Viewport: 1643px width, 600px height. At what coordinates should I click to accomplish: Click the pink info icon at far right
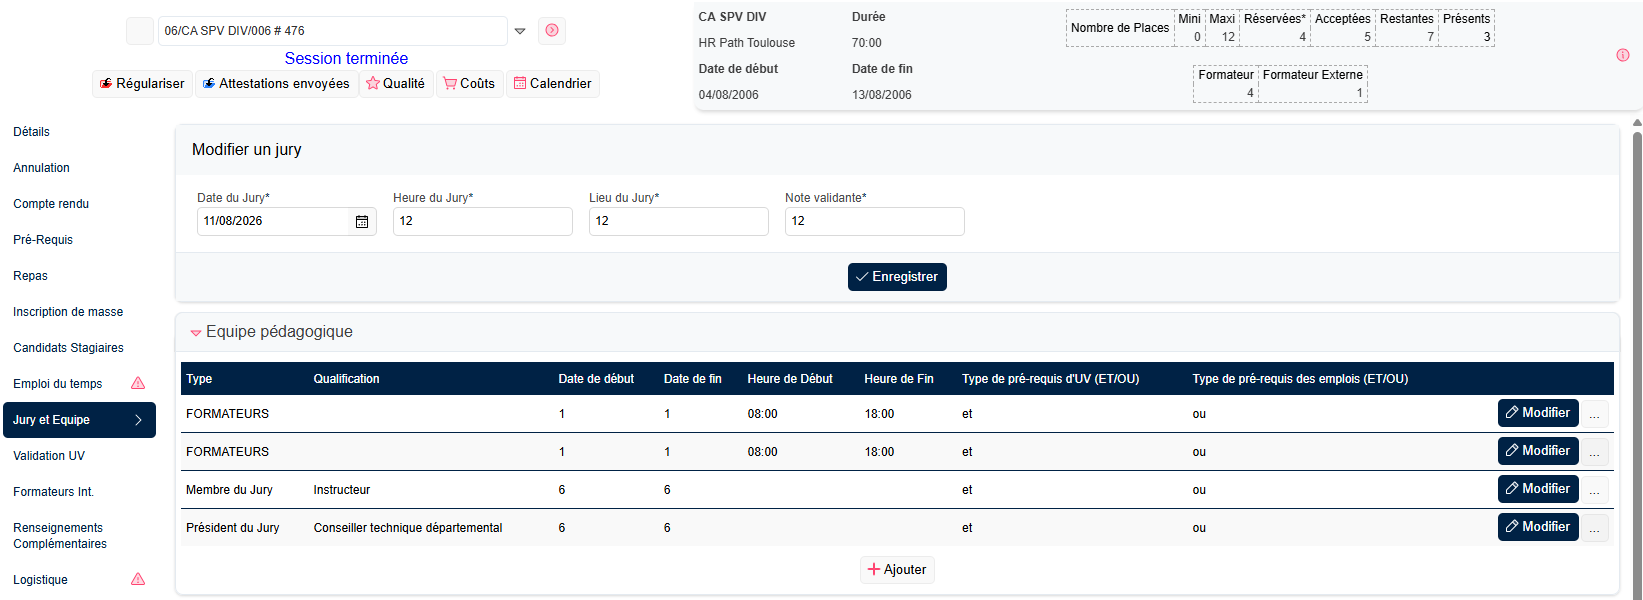pos(1623,55)
